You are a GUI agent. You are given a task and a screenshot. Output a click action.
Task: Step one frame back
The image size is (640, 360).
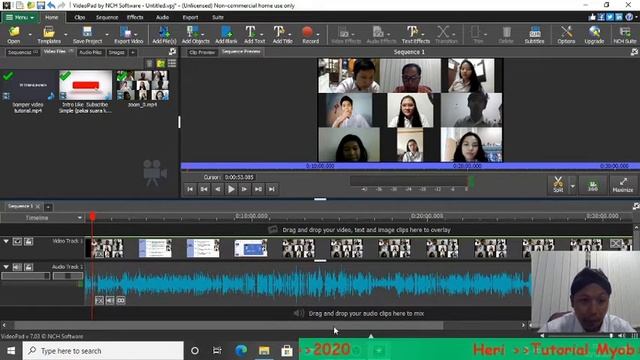[x=218, y=189]
